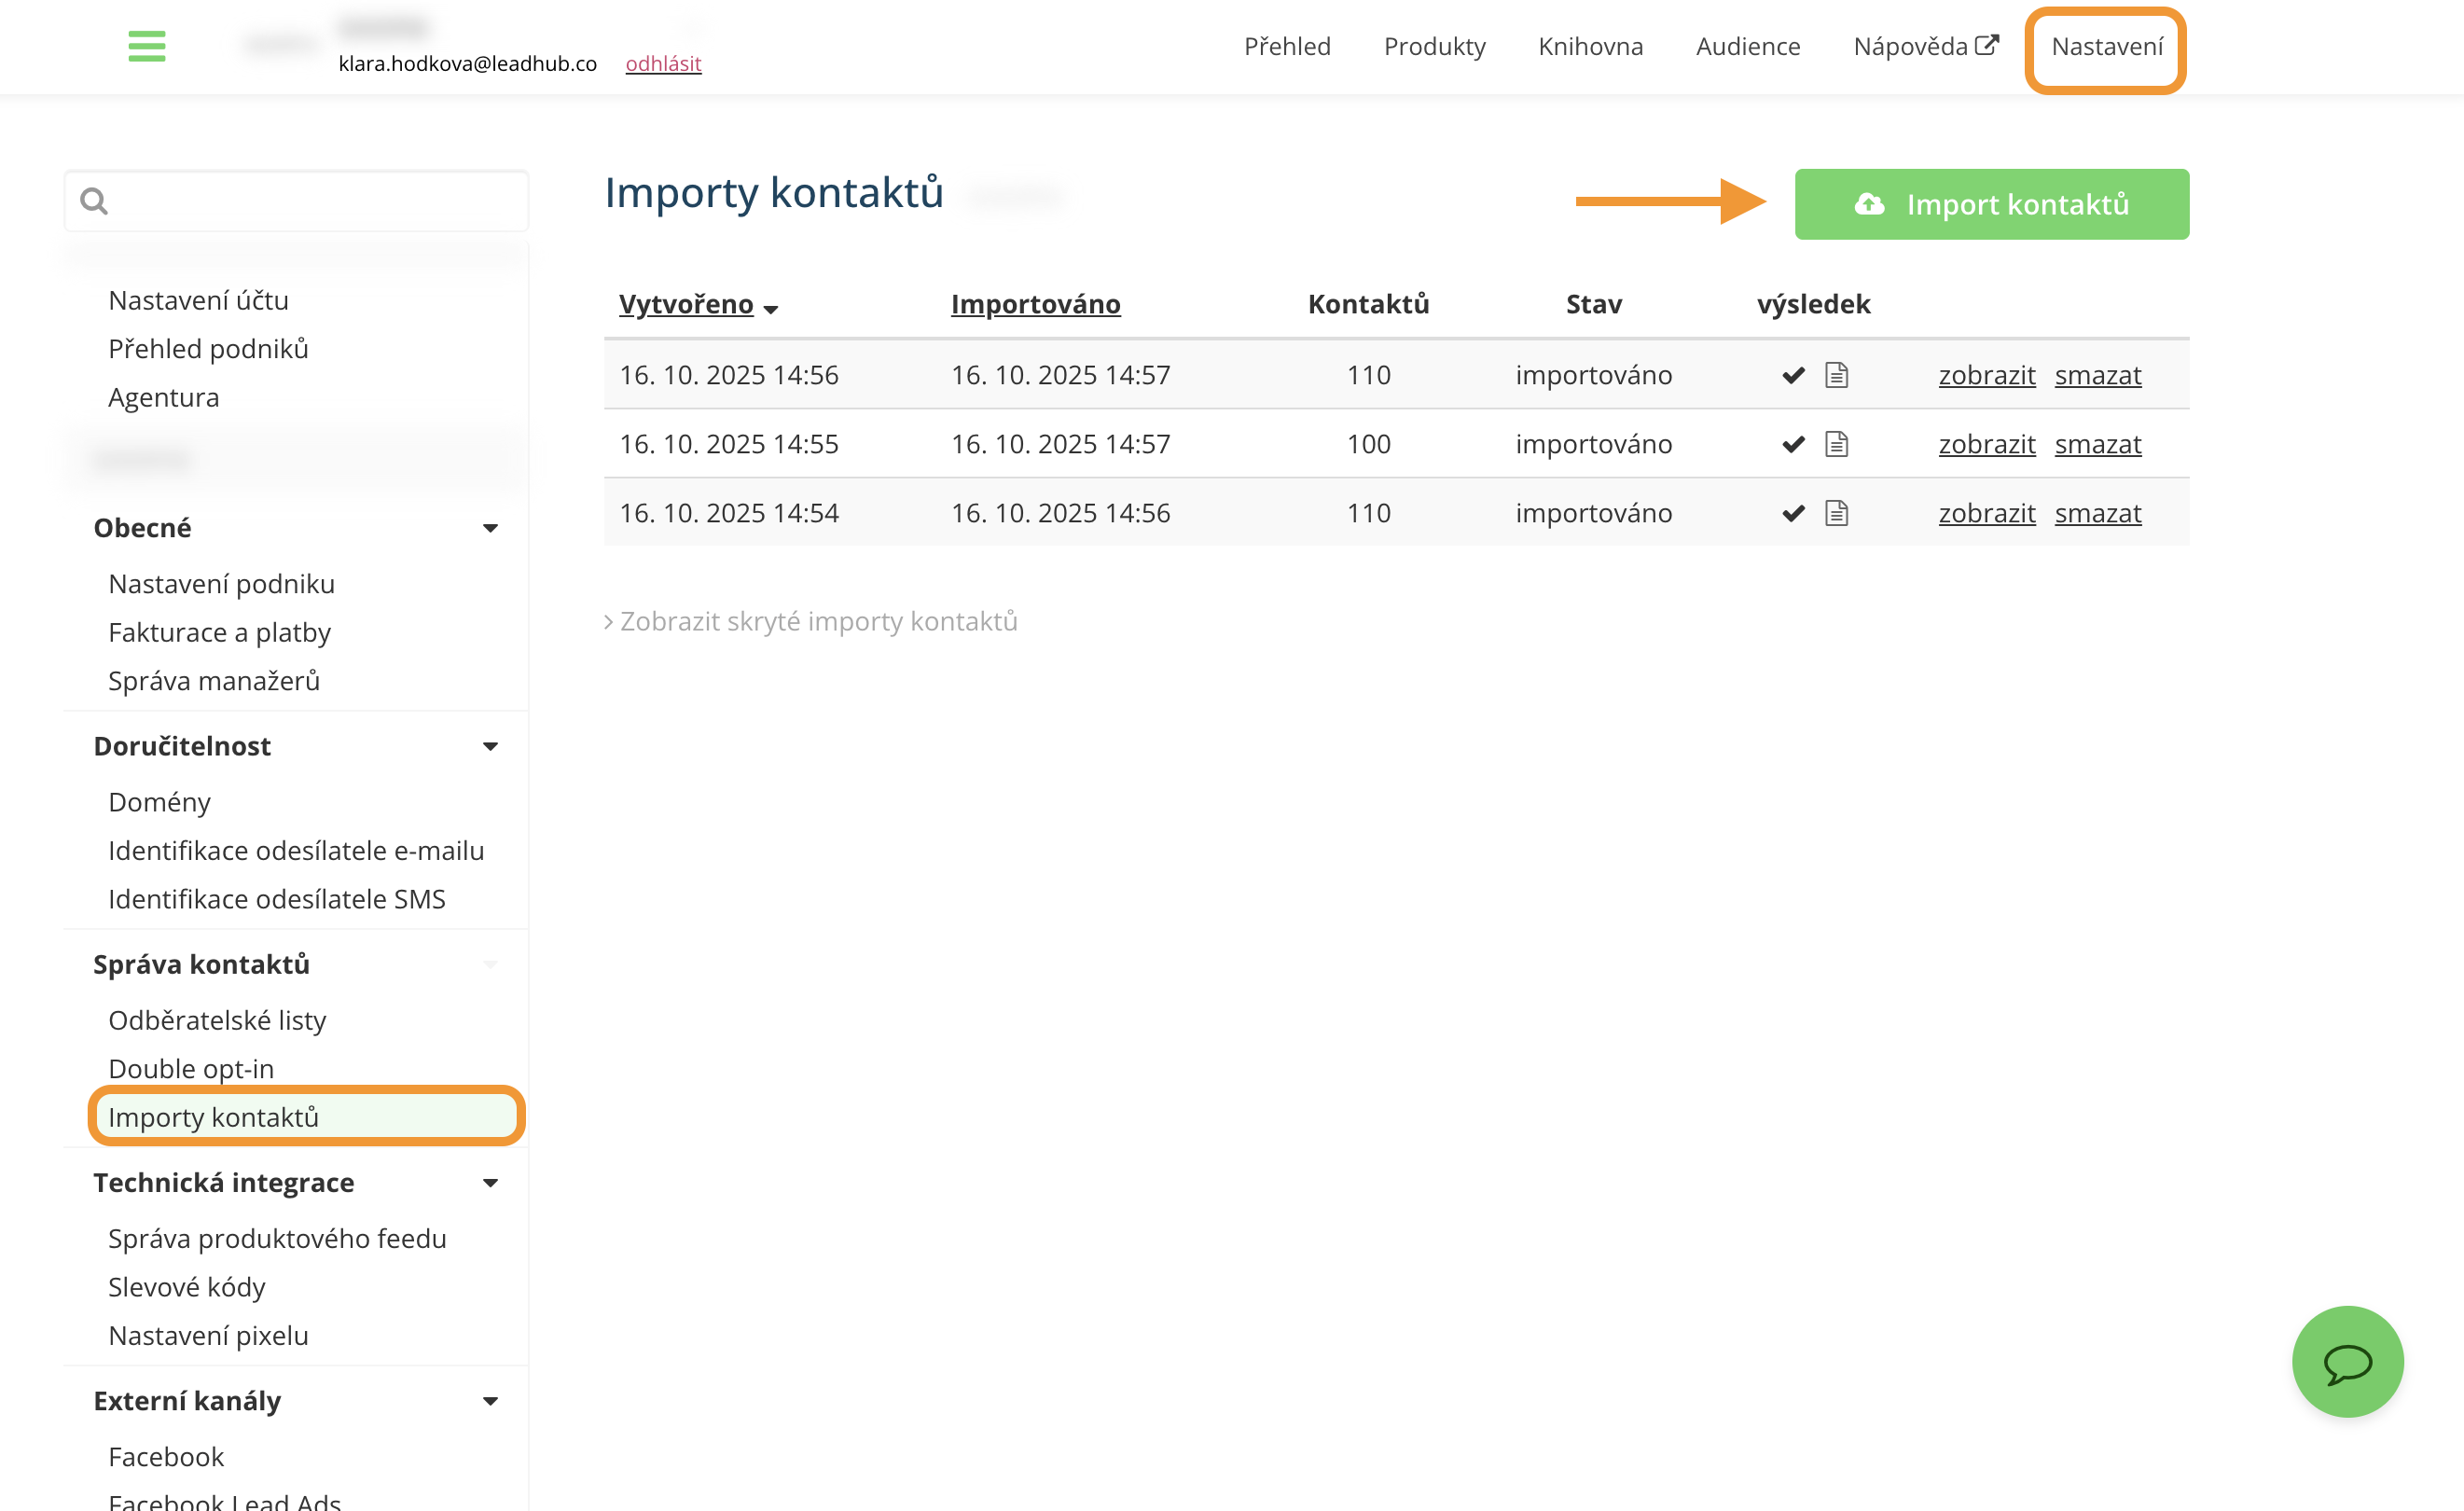Click the report document icon in second row
This screenshot has height=1511, width=2464.
point(1836,444)
